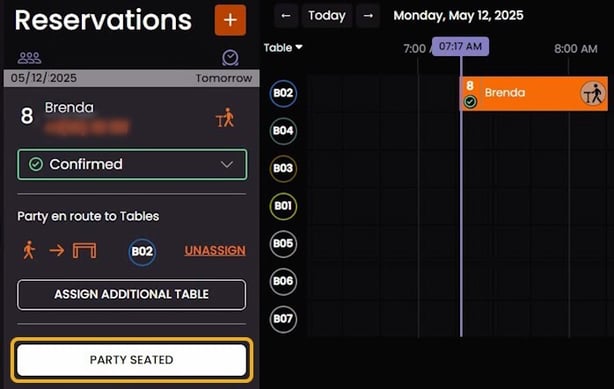Click the 07:17 AM current time marker
Screen dimensions: 614x389
[460, 47]
